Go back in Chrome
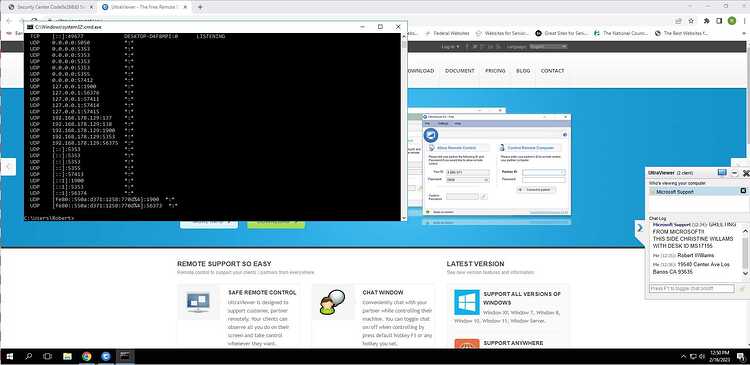This screenshot has width=750, height=365. [x=9, y=21]
